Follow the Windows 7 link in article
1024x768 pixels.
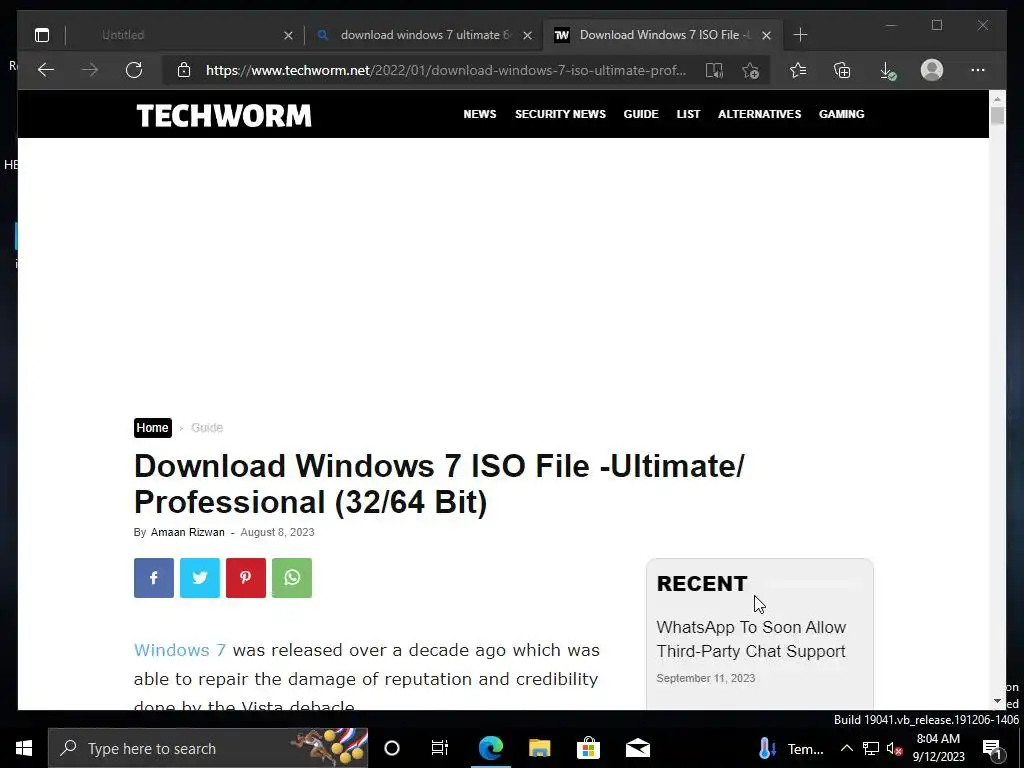click(x=180, y=650)
